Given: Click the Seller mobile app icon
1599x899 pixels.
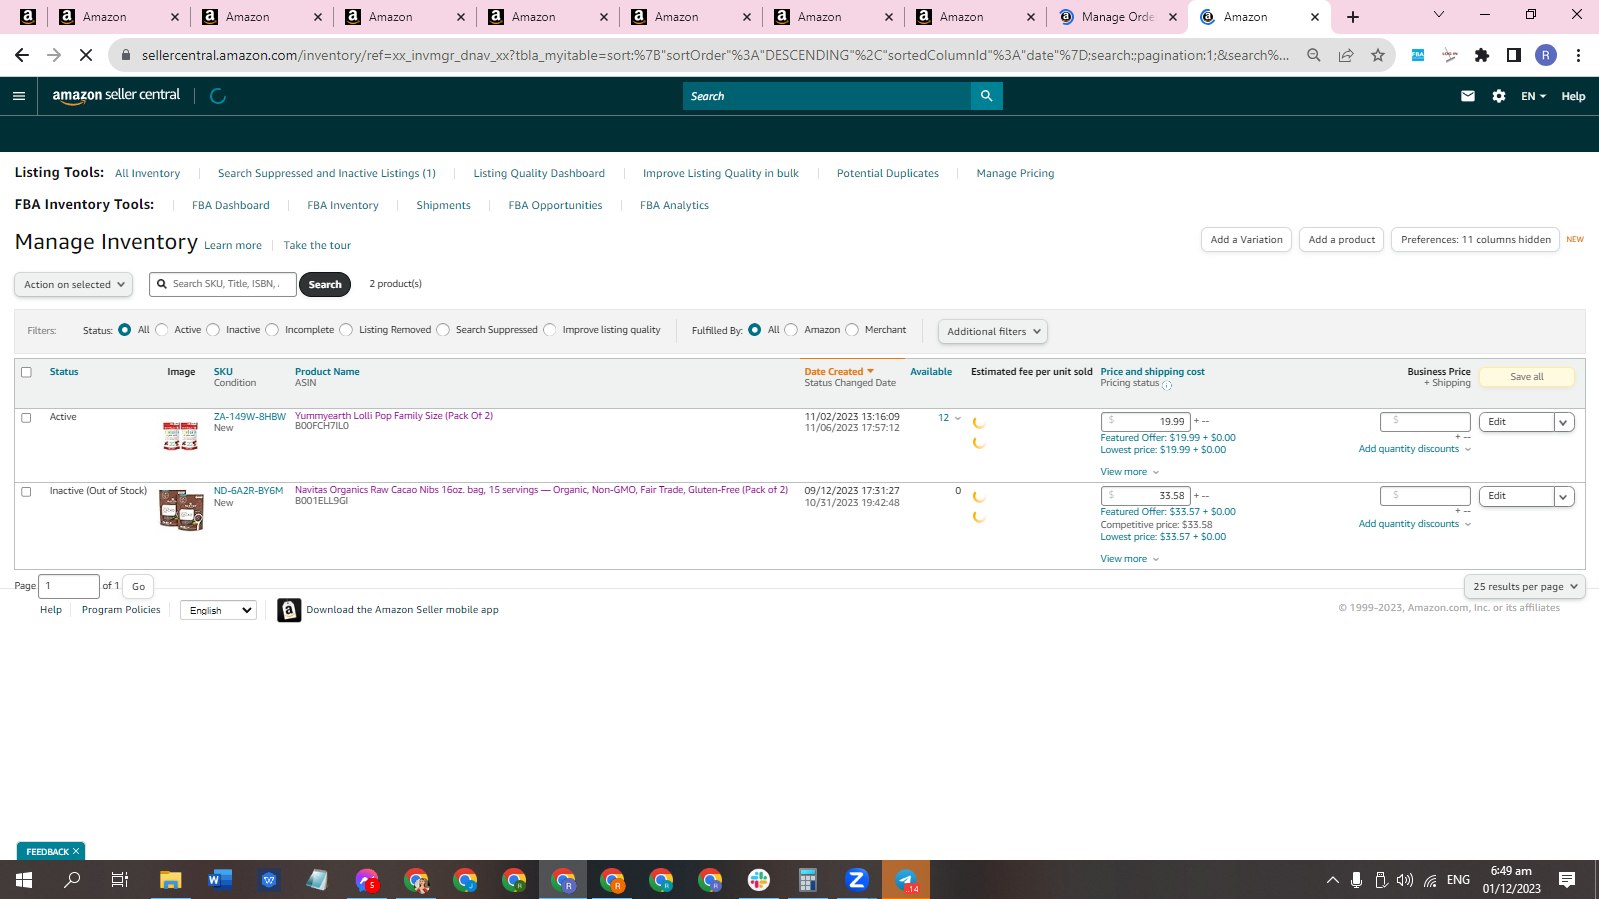Looking at the screenshot, I should 289,610.
